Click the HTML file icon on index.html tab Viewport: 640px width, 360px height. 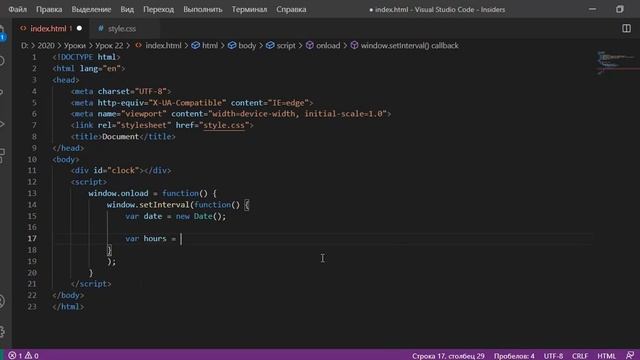pos(23,28)
